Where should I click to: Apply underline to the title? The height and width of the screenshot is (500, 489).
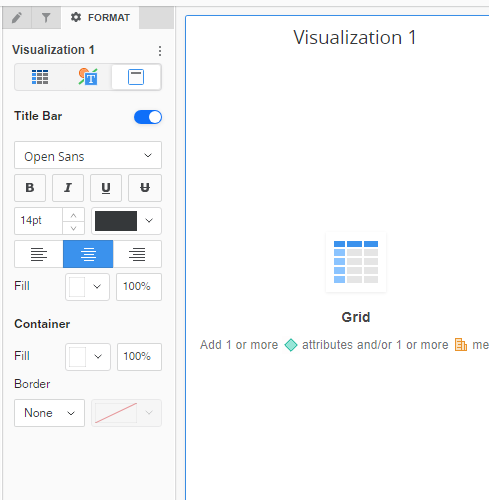click(x=106, y=188)
